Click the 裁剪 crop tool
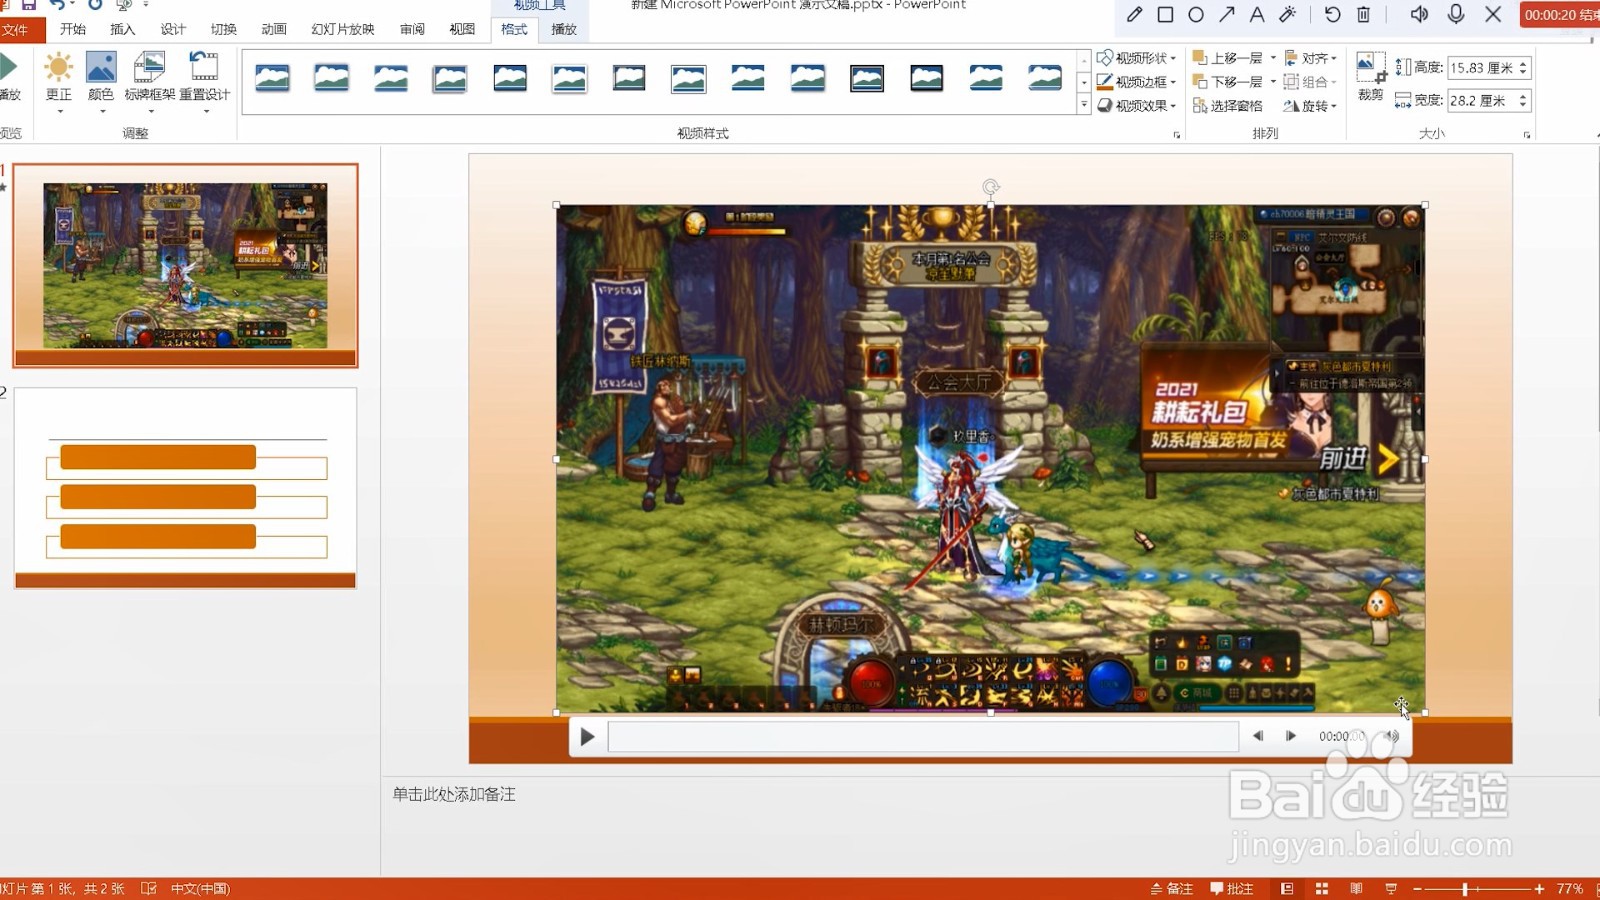The image size is (1600, 900). (x=1371, y=78)
